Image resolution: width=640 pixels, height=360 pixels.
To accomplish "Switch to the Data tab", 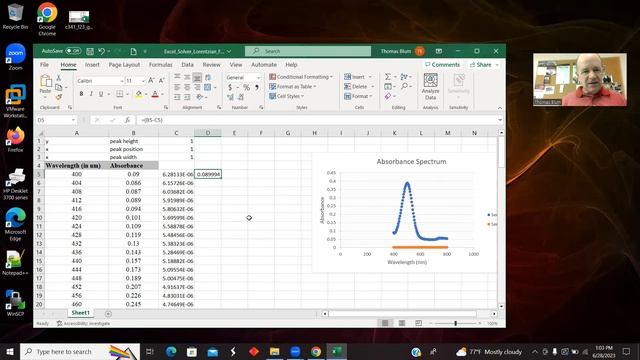I will coord(187,64).
